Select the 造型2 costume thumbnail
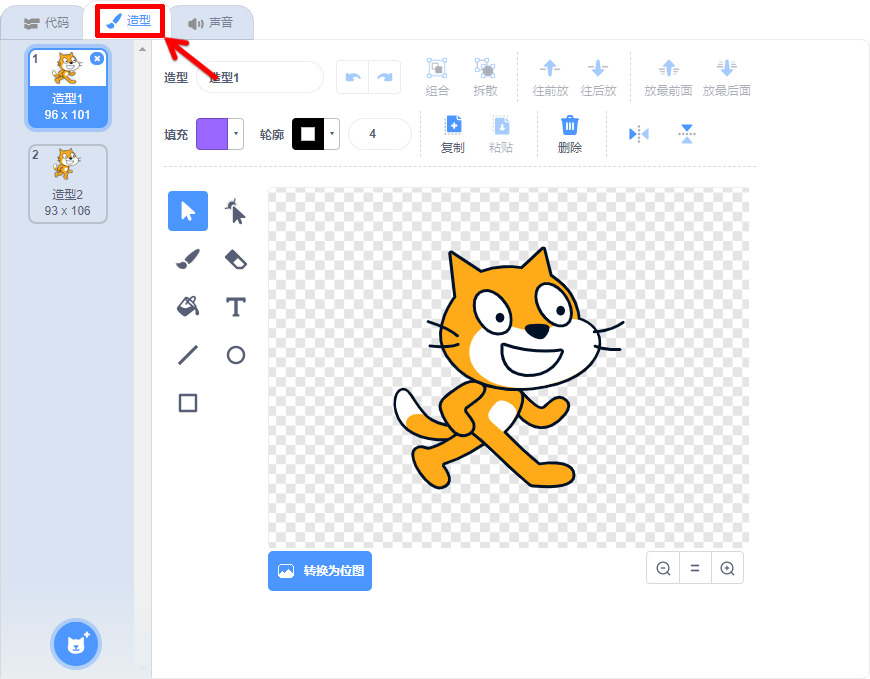The image size is (870, 679). (68, 184)
